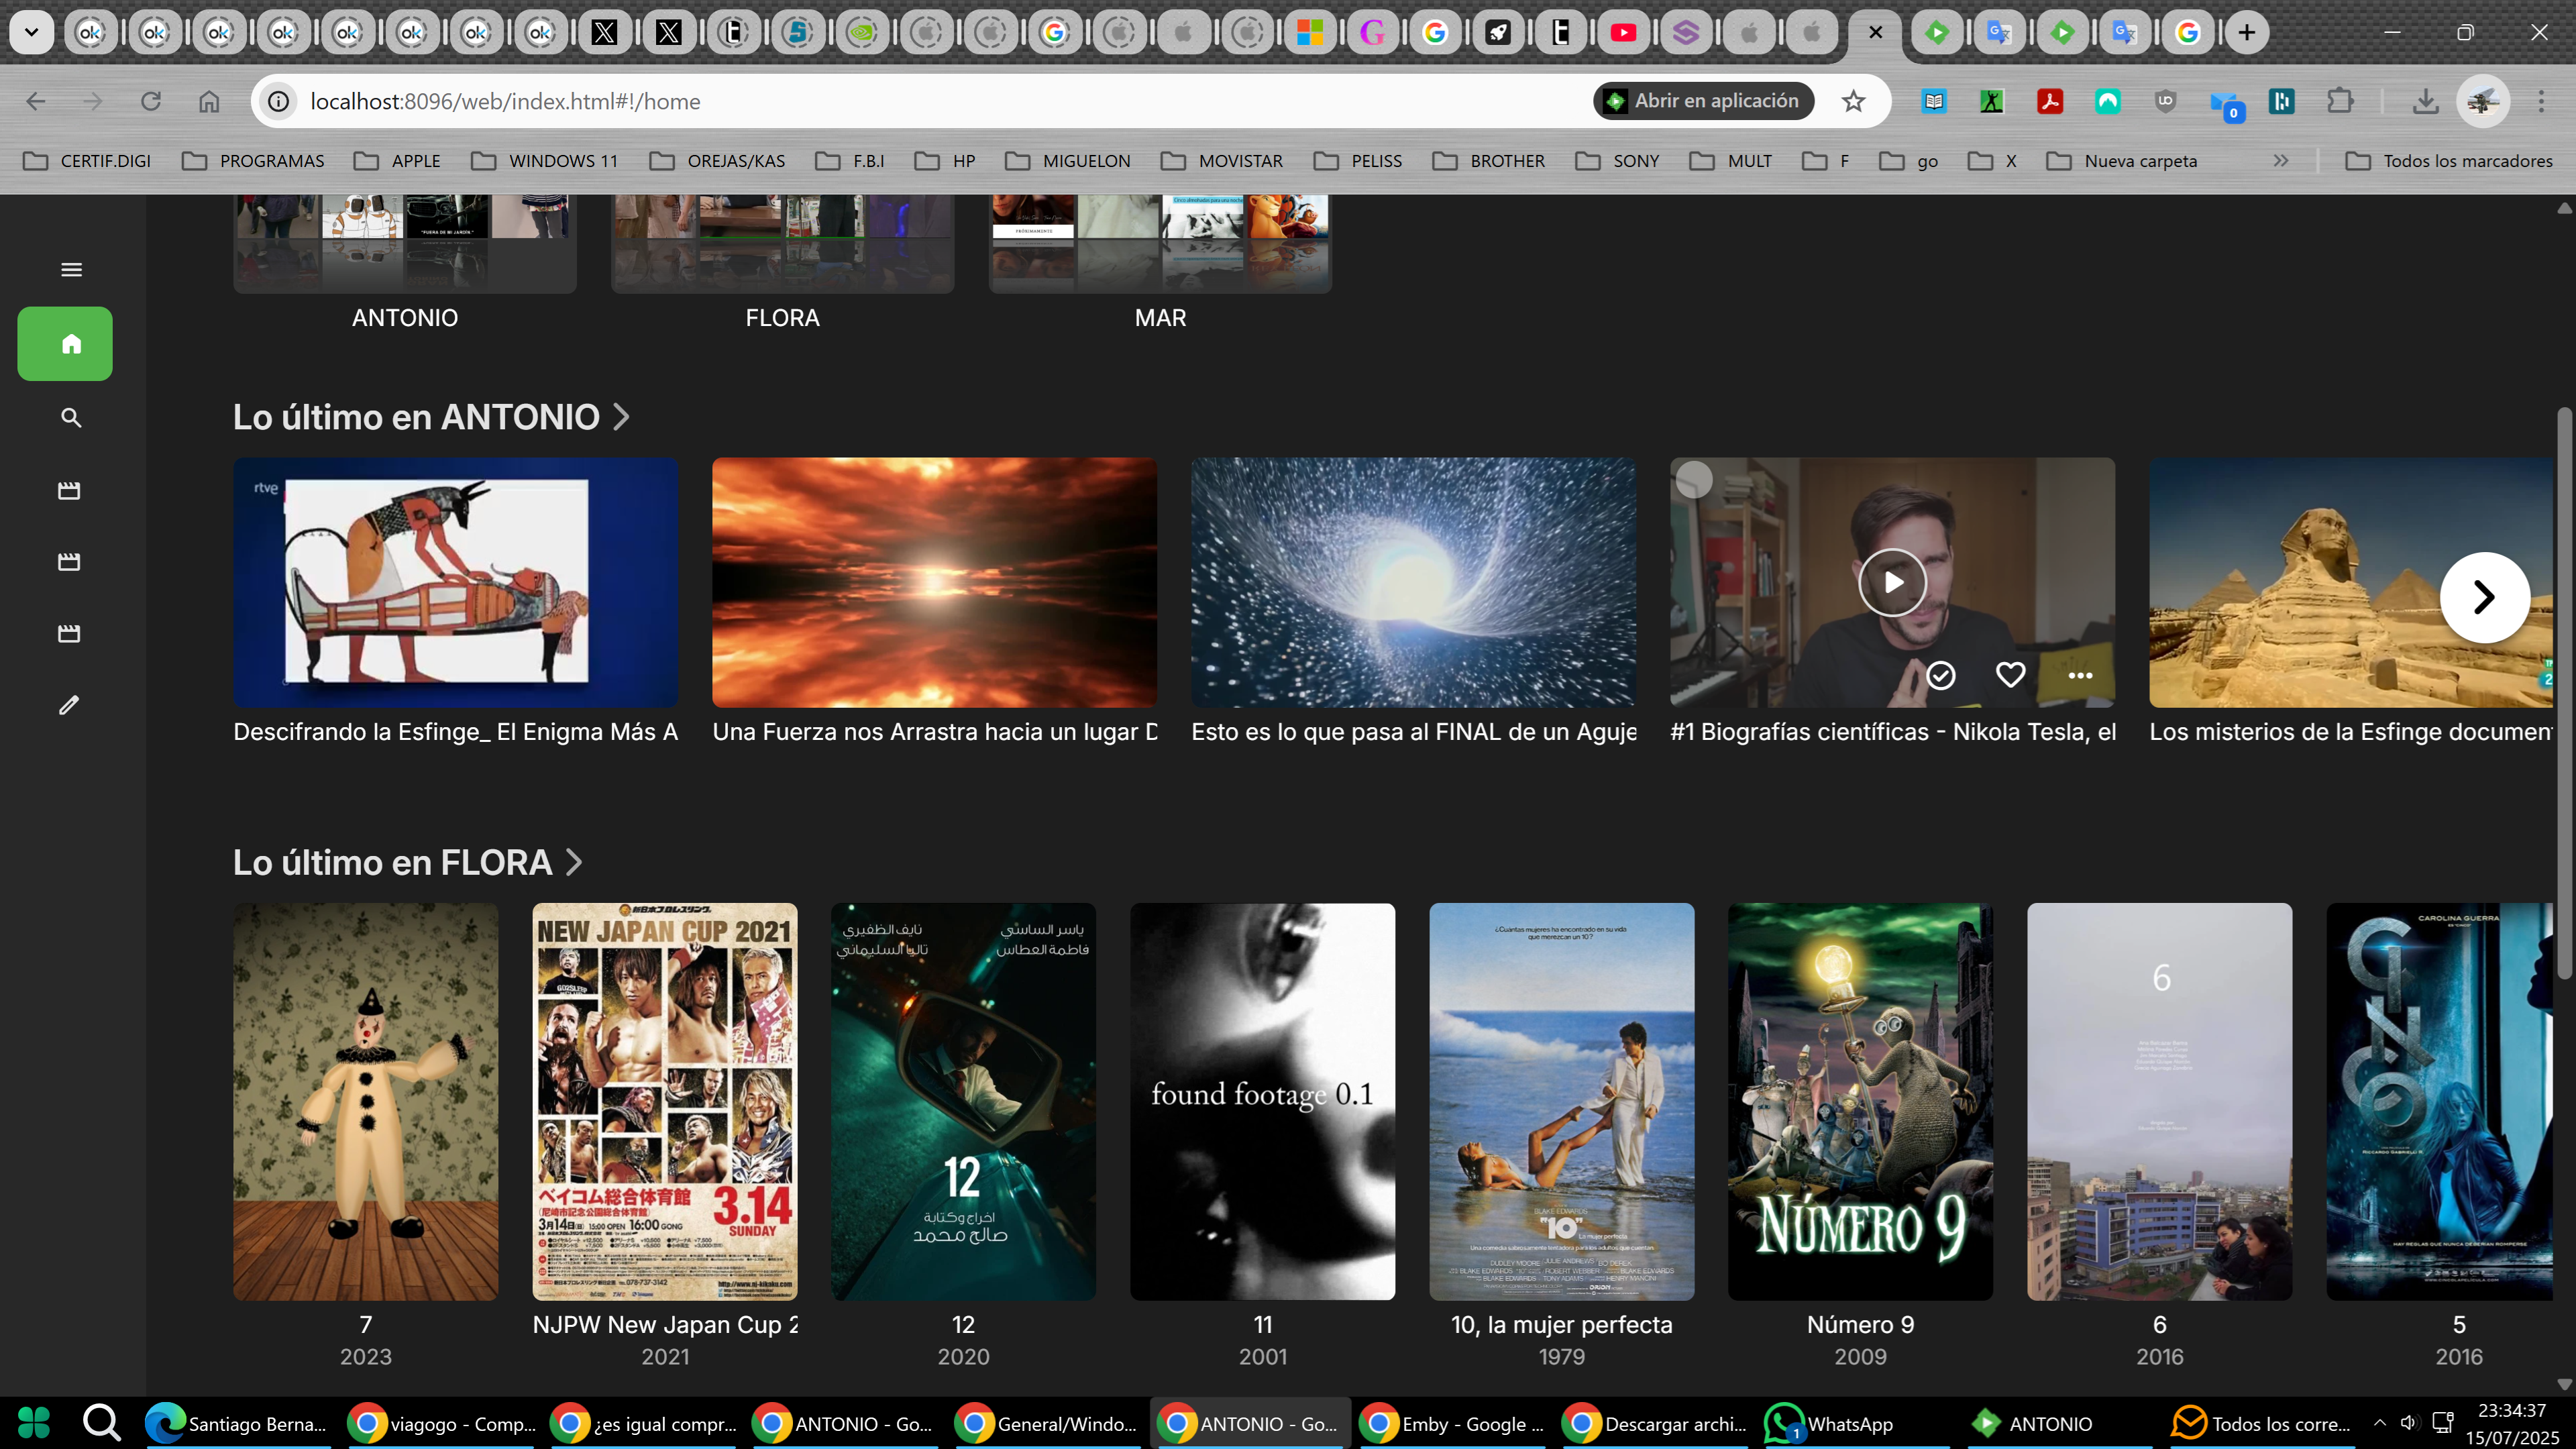Open the movie poster titled 12
The image size is (2576, 1449).
click(x=963, y=1101)
